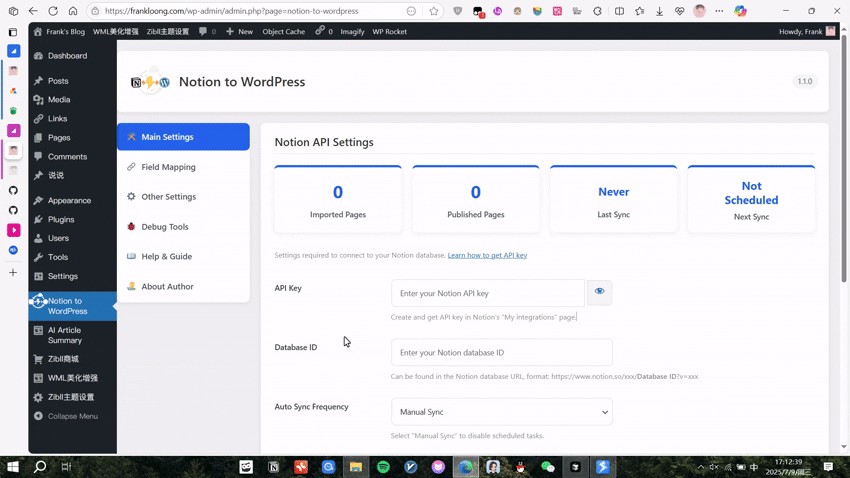The image size is (850, 478).
Task: Open Imagify in the admin bar
Action: [x=352, y=31]
